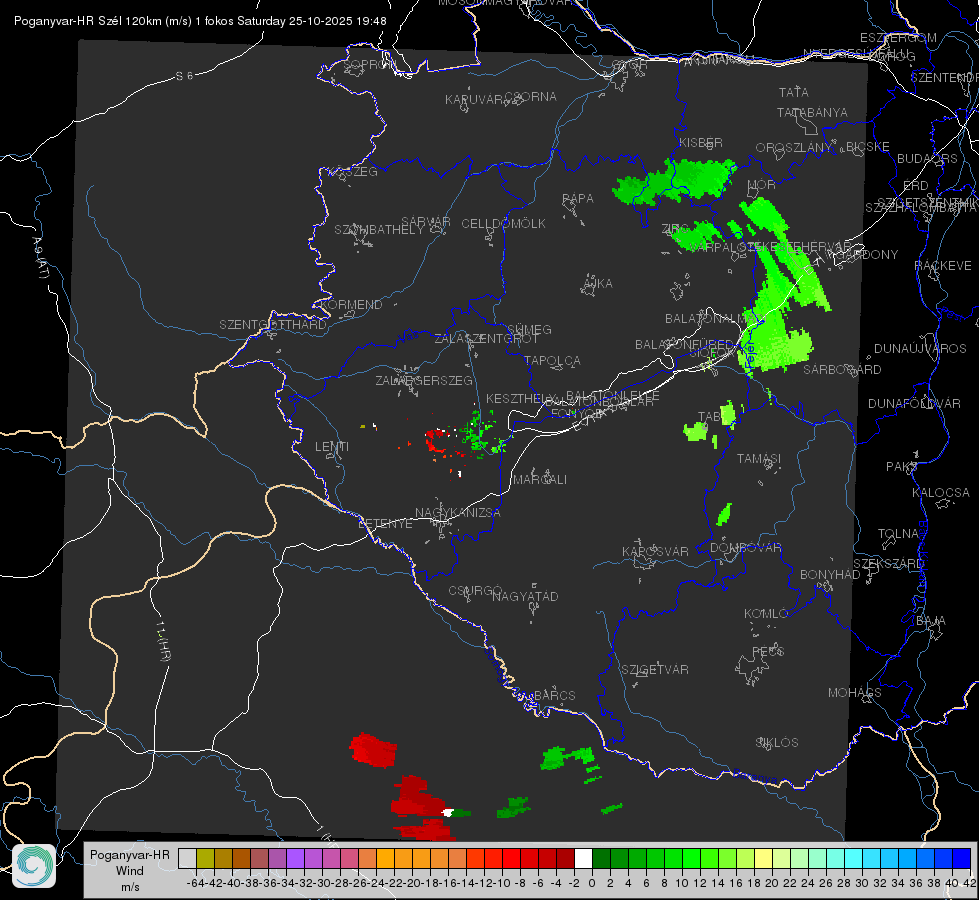Click the BONYHÁD town label
The height and width of the screenshot is (900, 979).
(x=830, y=575)
